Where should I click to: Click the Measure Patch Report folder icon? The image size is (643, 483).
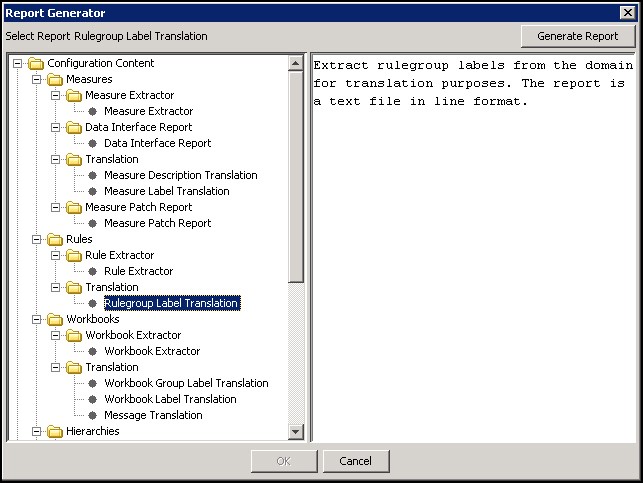[x=74, y=207]
